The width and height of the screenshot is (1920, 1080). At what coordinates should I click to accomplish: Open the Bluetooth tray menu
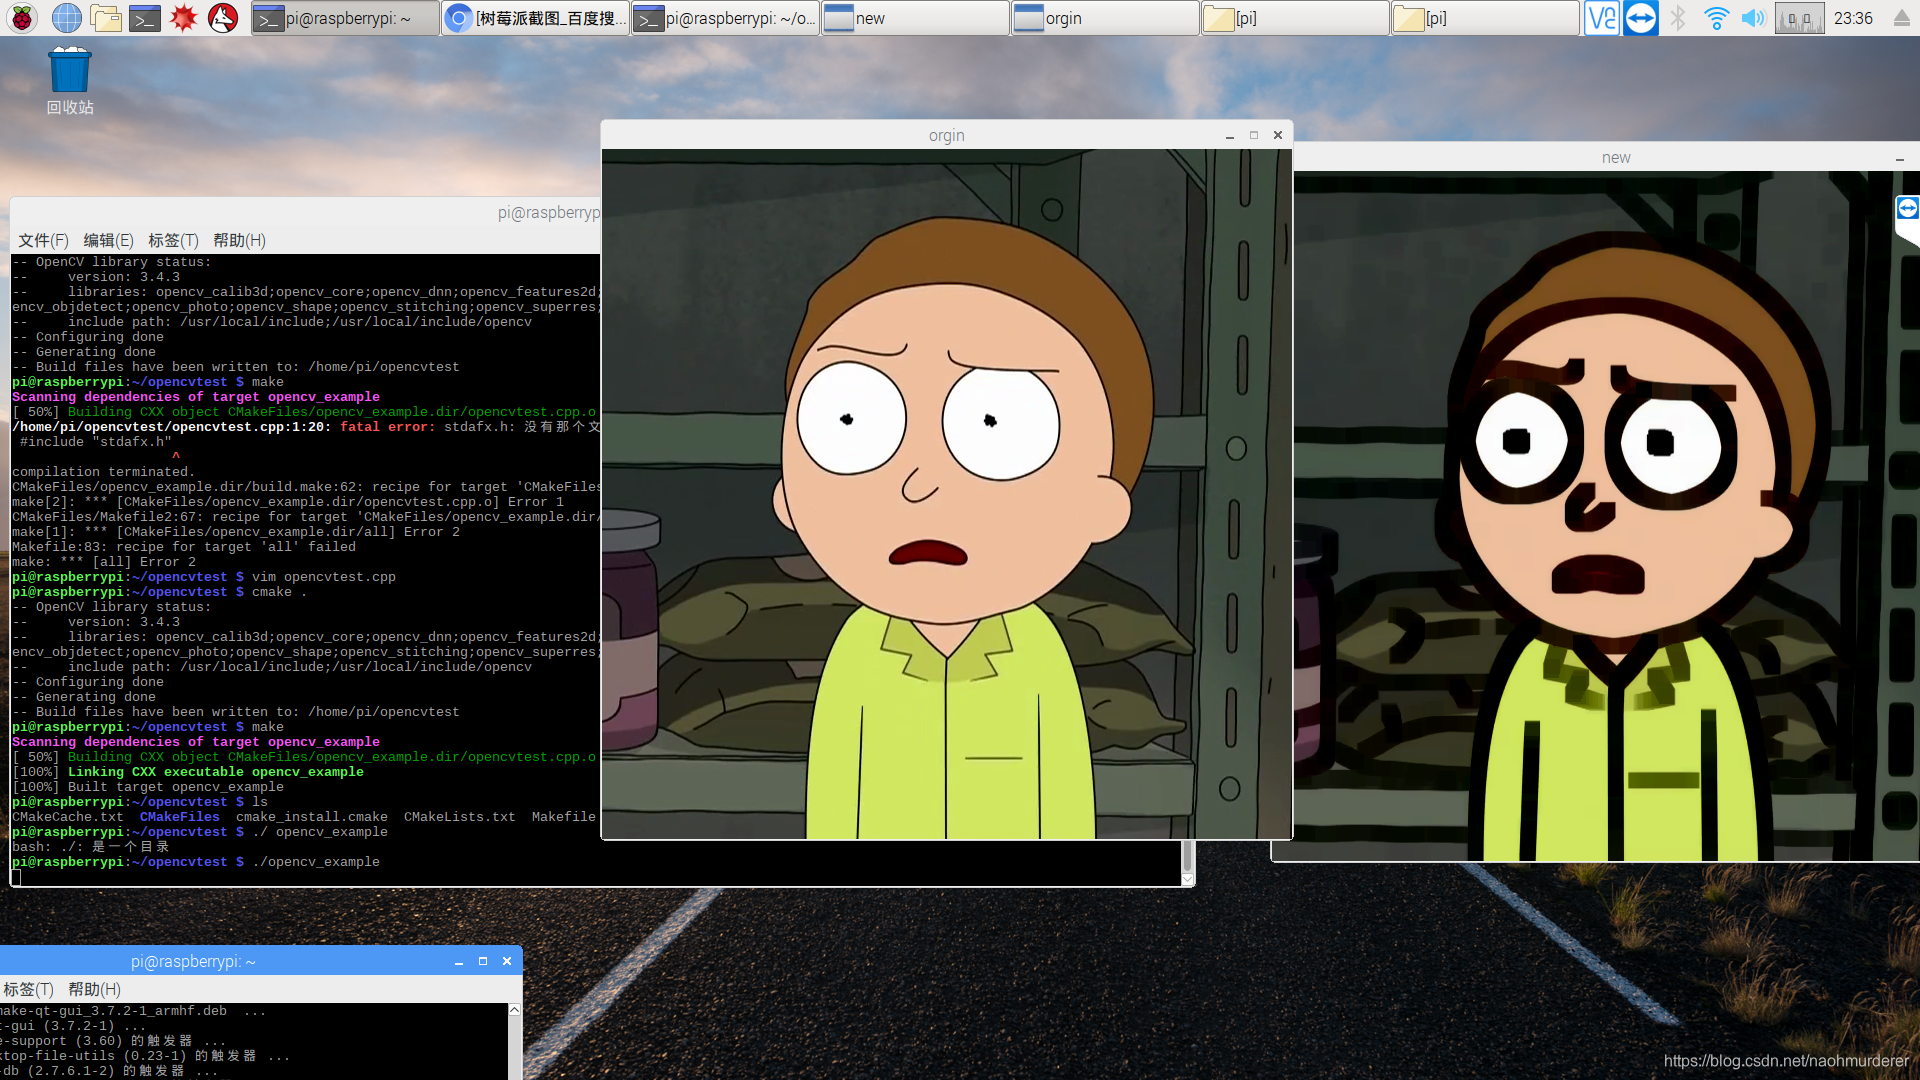[1678, 17]
